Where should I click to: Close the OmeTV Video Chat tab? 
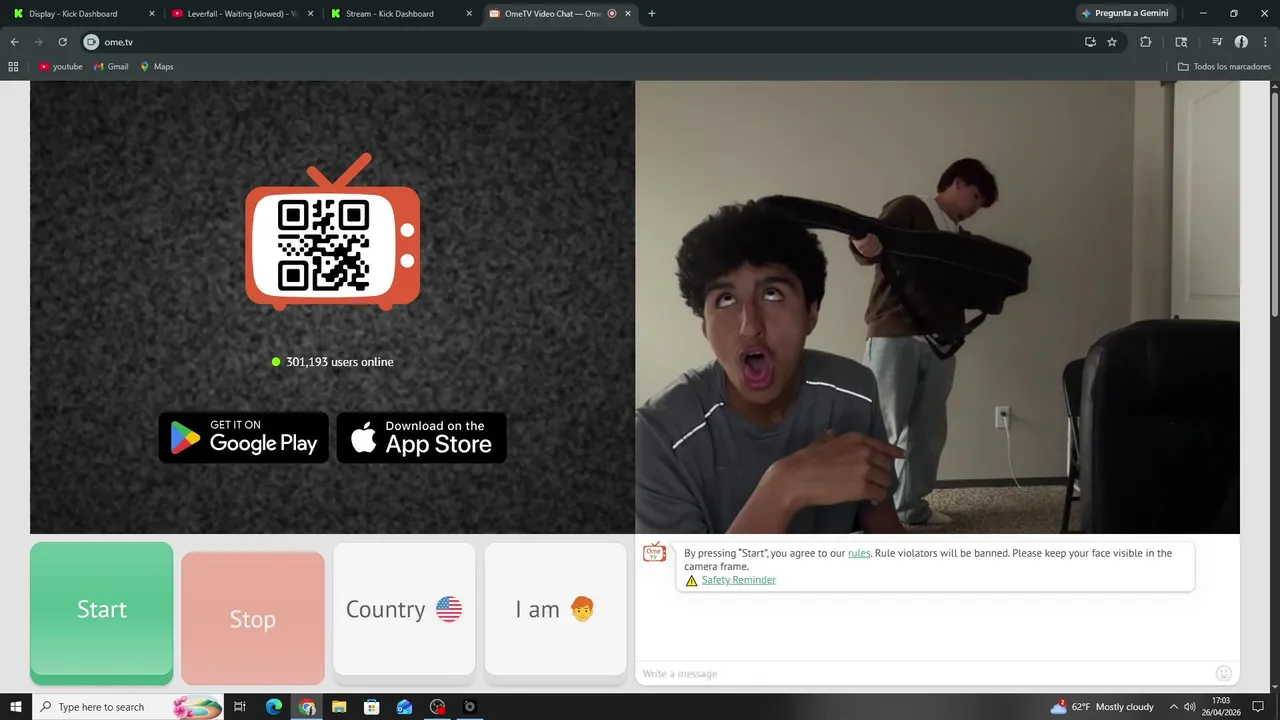[x=628, y=14]
